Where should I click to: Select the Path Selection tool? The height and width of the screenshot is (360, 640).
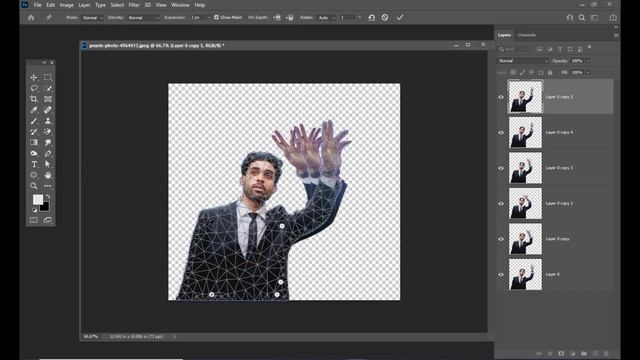point(48,164)
